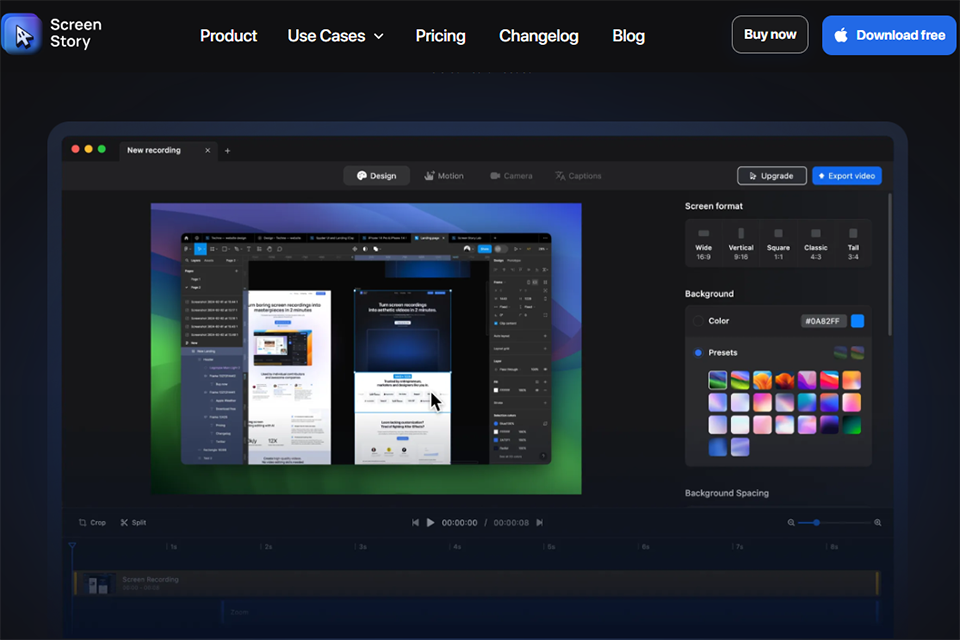Visit the Blog link in the navigation
The image size is (960, 640).
(x=628, y=36)
